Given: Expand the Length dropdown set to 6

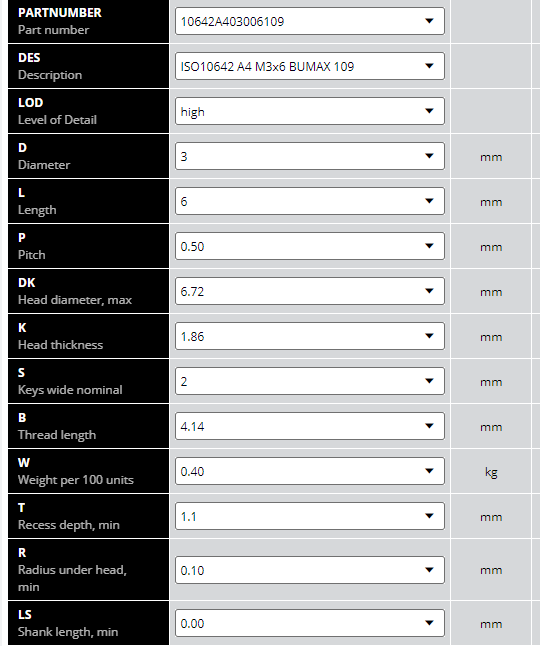Looking at the screenshot, I should 310,201.
